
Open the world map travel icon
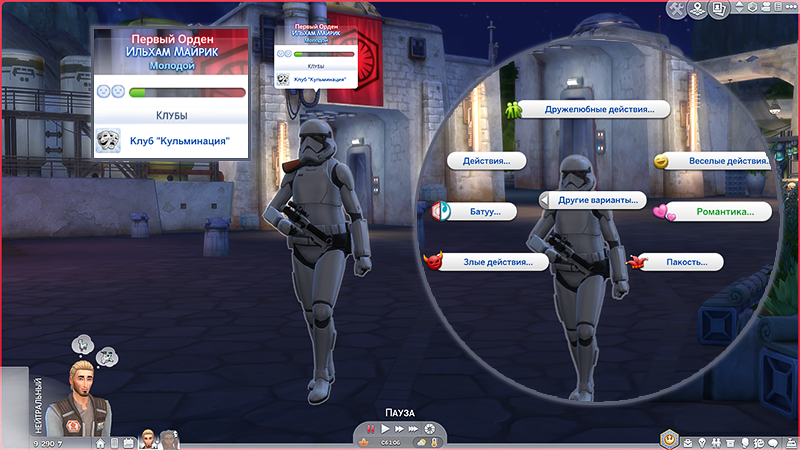click(697, 9)
